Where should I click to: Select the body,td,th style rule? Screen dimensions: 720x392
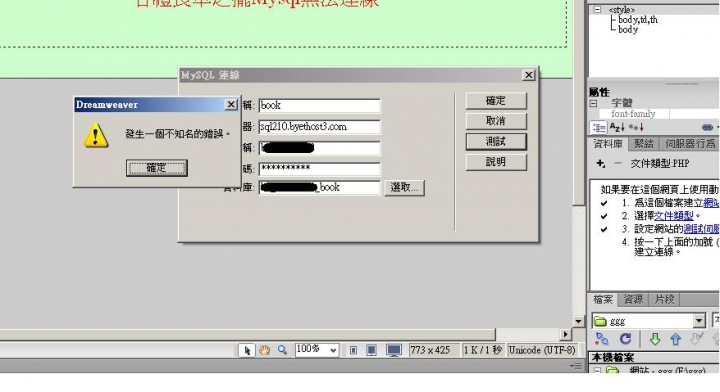(x=638, y=20)
